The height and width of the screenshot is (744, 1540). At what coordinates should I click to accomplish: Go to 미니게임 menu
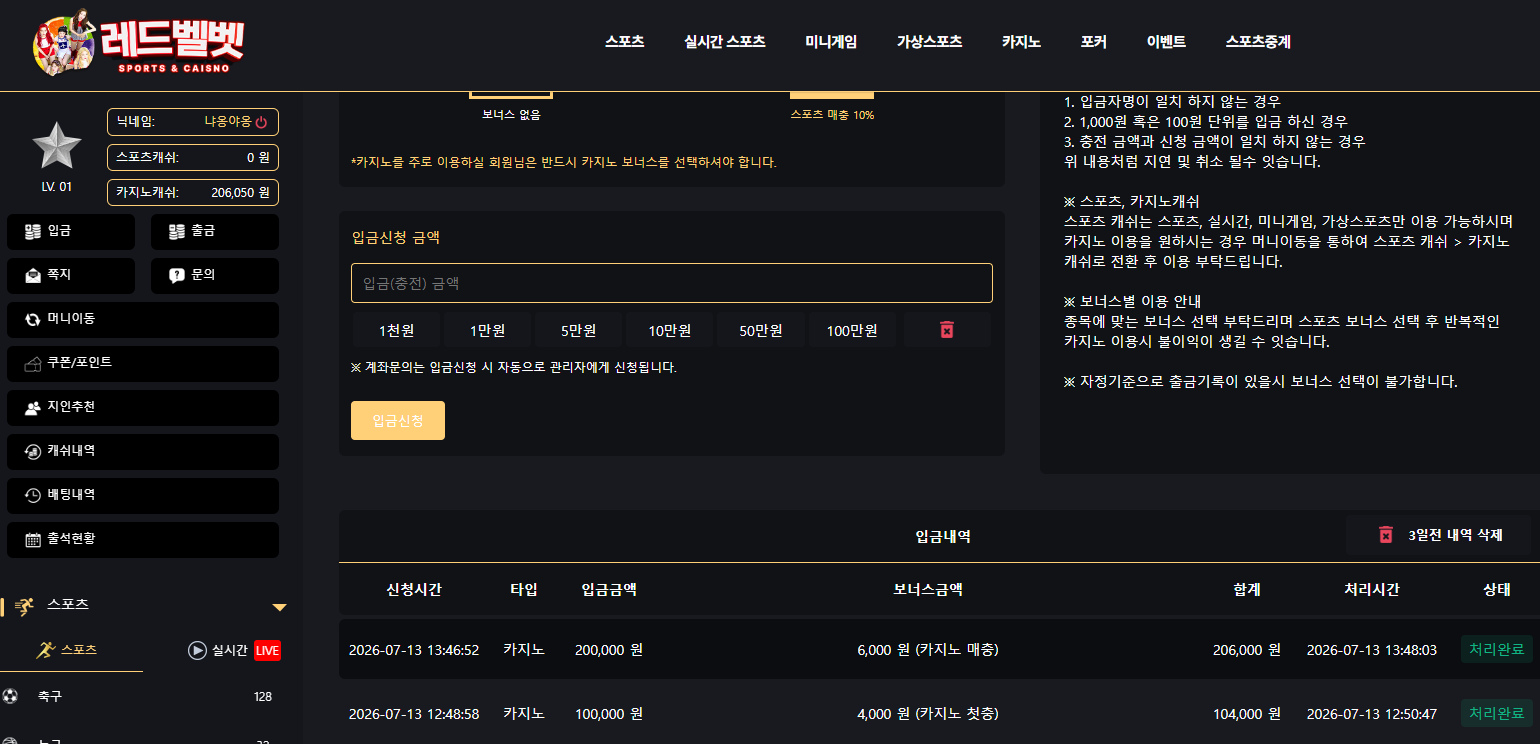pos(831,42)
